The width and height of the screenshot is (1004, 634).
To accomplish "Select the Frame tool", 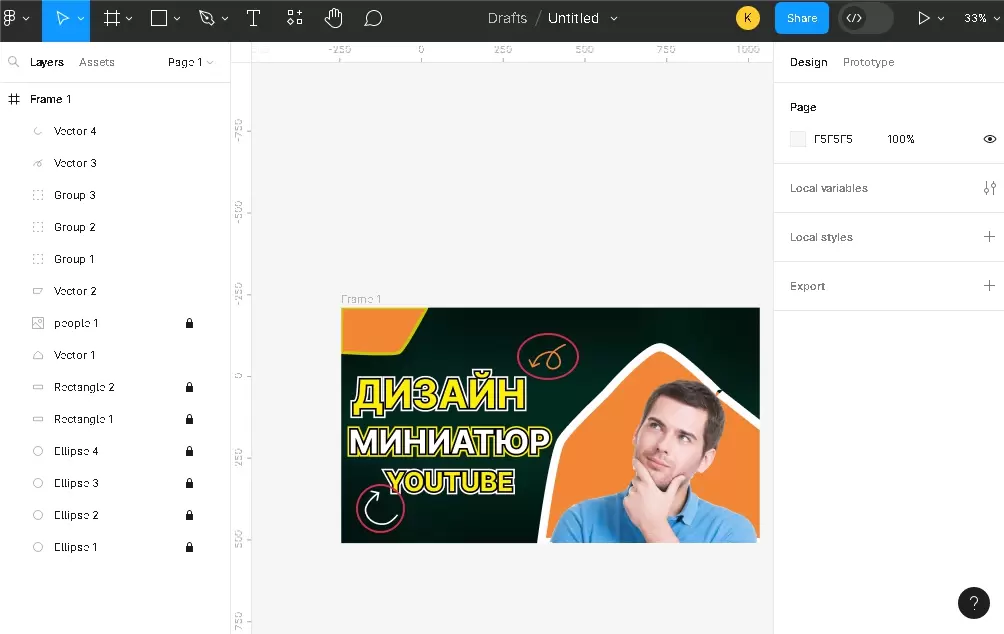I will point(112,18).
